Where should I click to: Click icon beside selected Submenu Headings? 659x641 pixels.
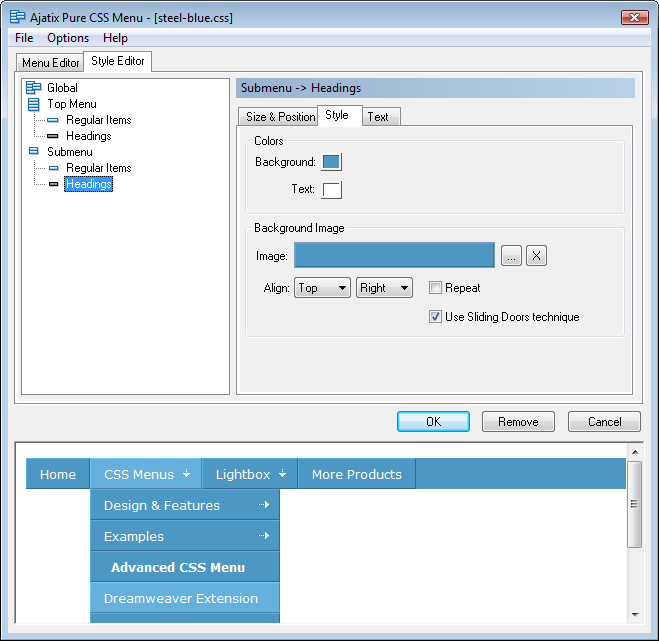pyautogui.click(x=53, y=184)
